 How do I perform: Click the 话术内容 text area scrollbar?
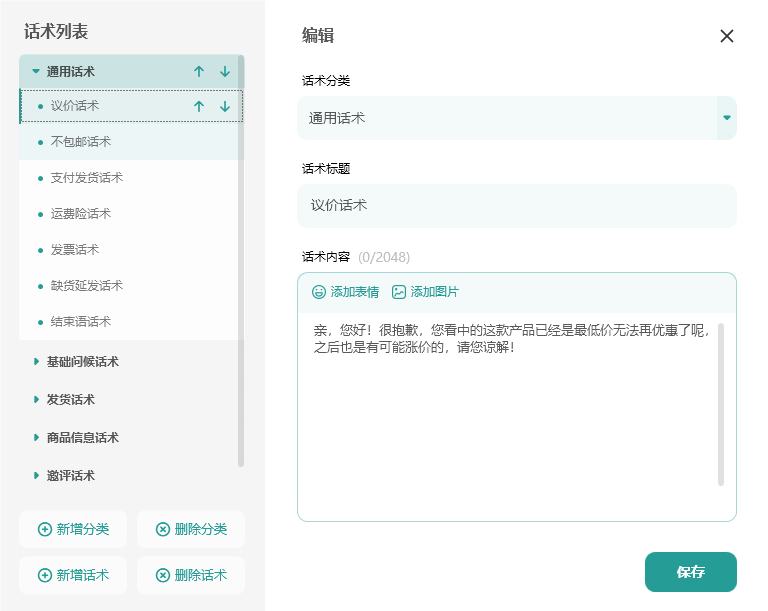click(x=721, y=404)
